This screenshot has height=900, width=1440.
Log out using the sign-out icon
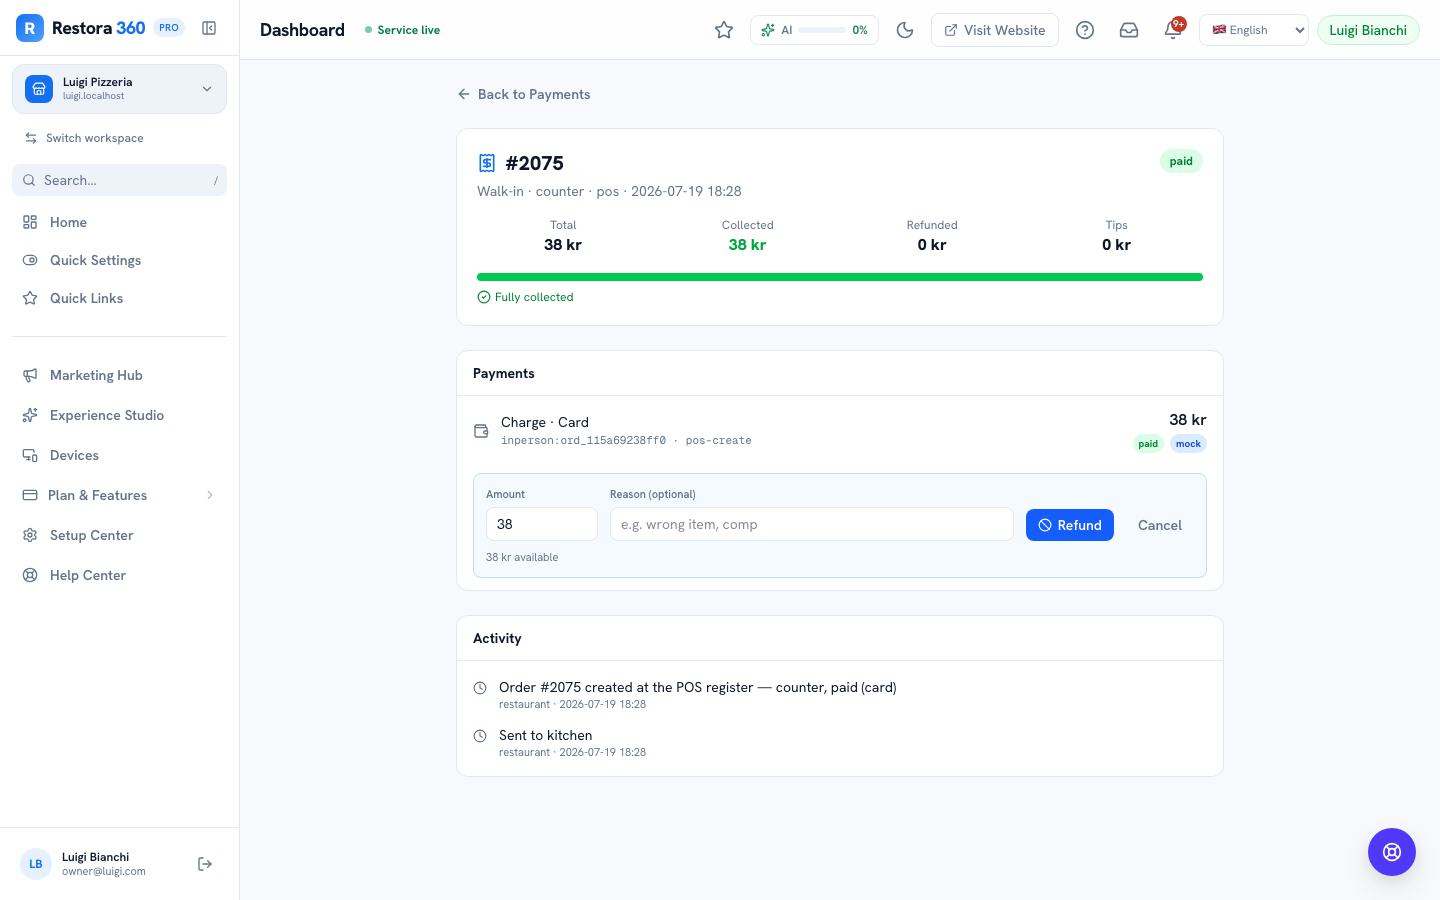[x=205, y=864]
